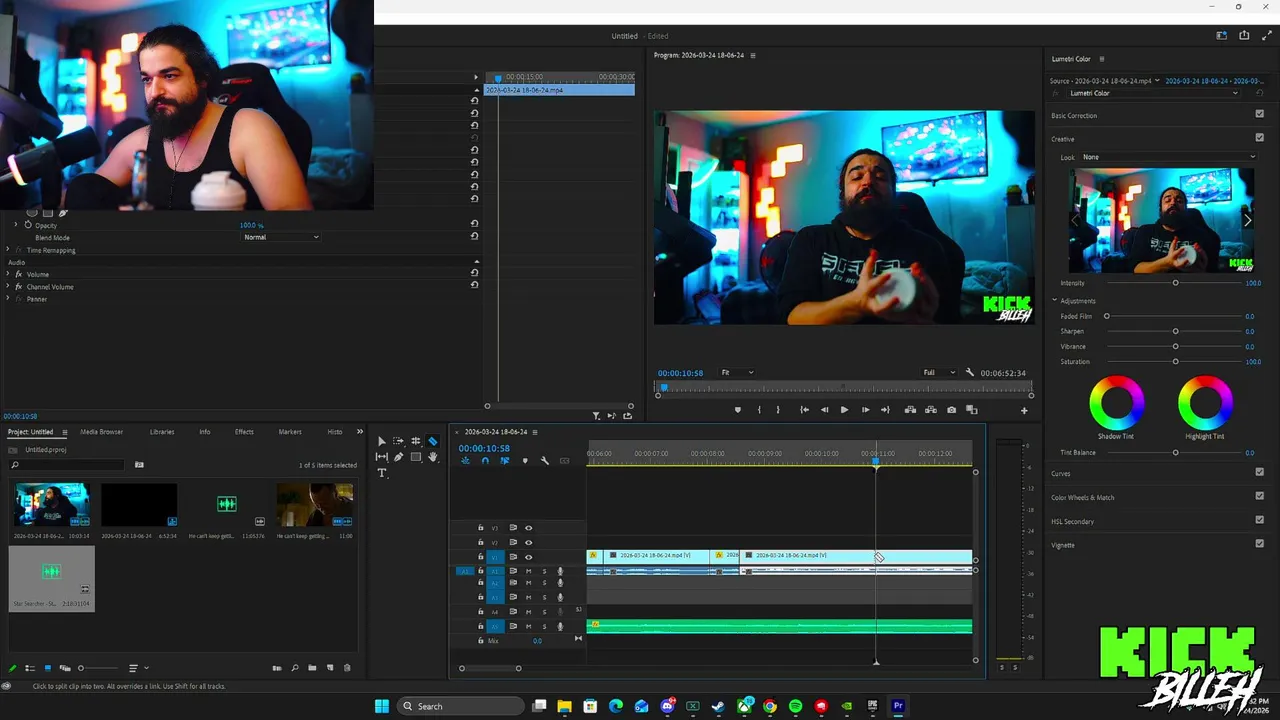Switch Project panel to Freeform View
This screenshot has width=1280, height=720.
[x=65, y=668]
